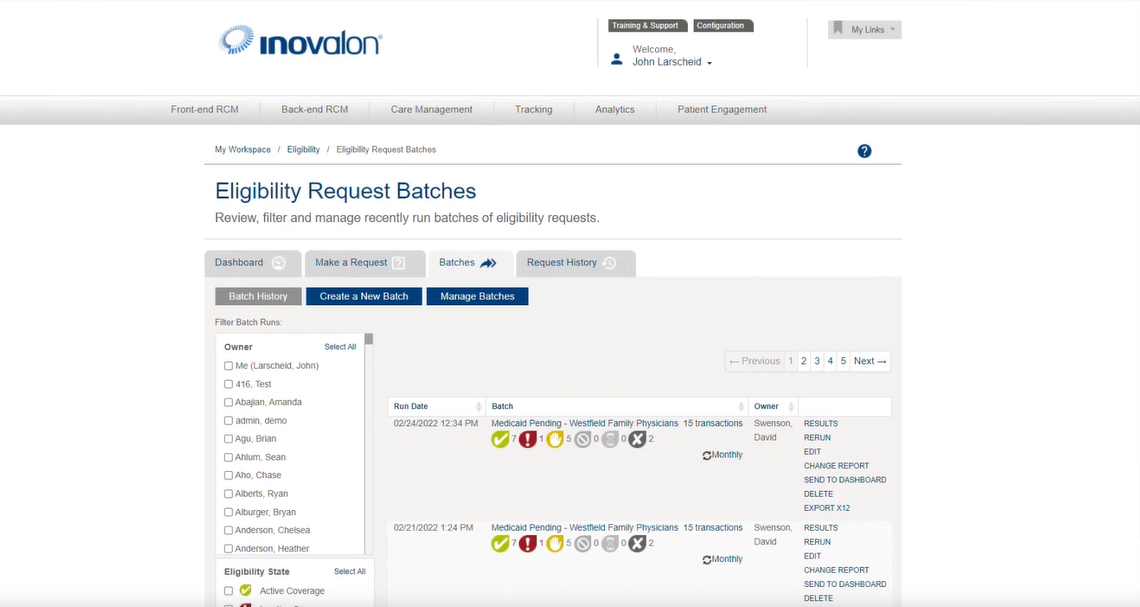Open the Front-end RCM menu
The width and height of the screenshot is (1140, 607).
coord(204,109)
